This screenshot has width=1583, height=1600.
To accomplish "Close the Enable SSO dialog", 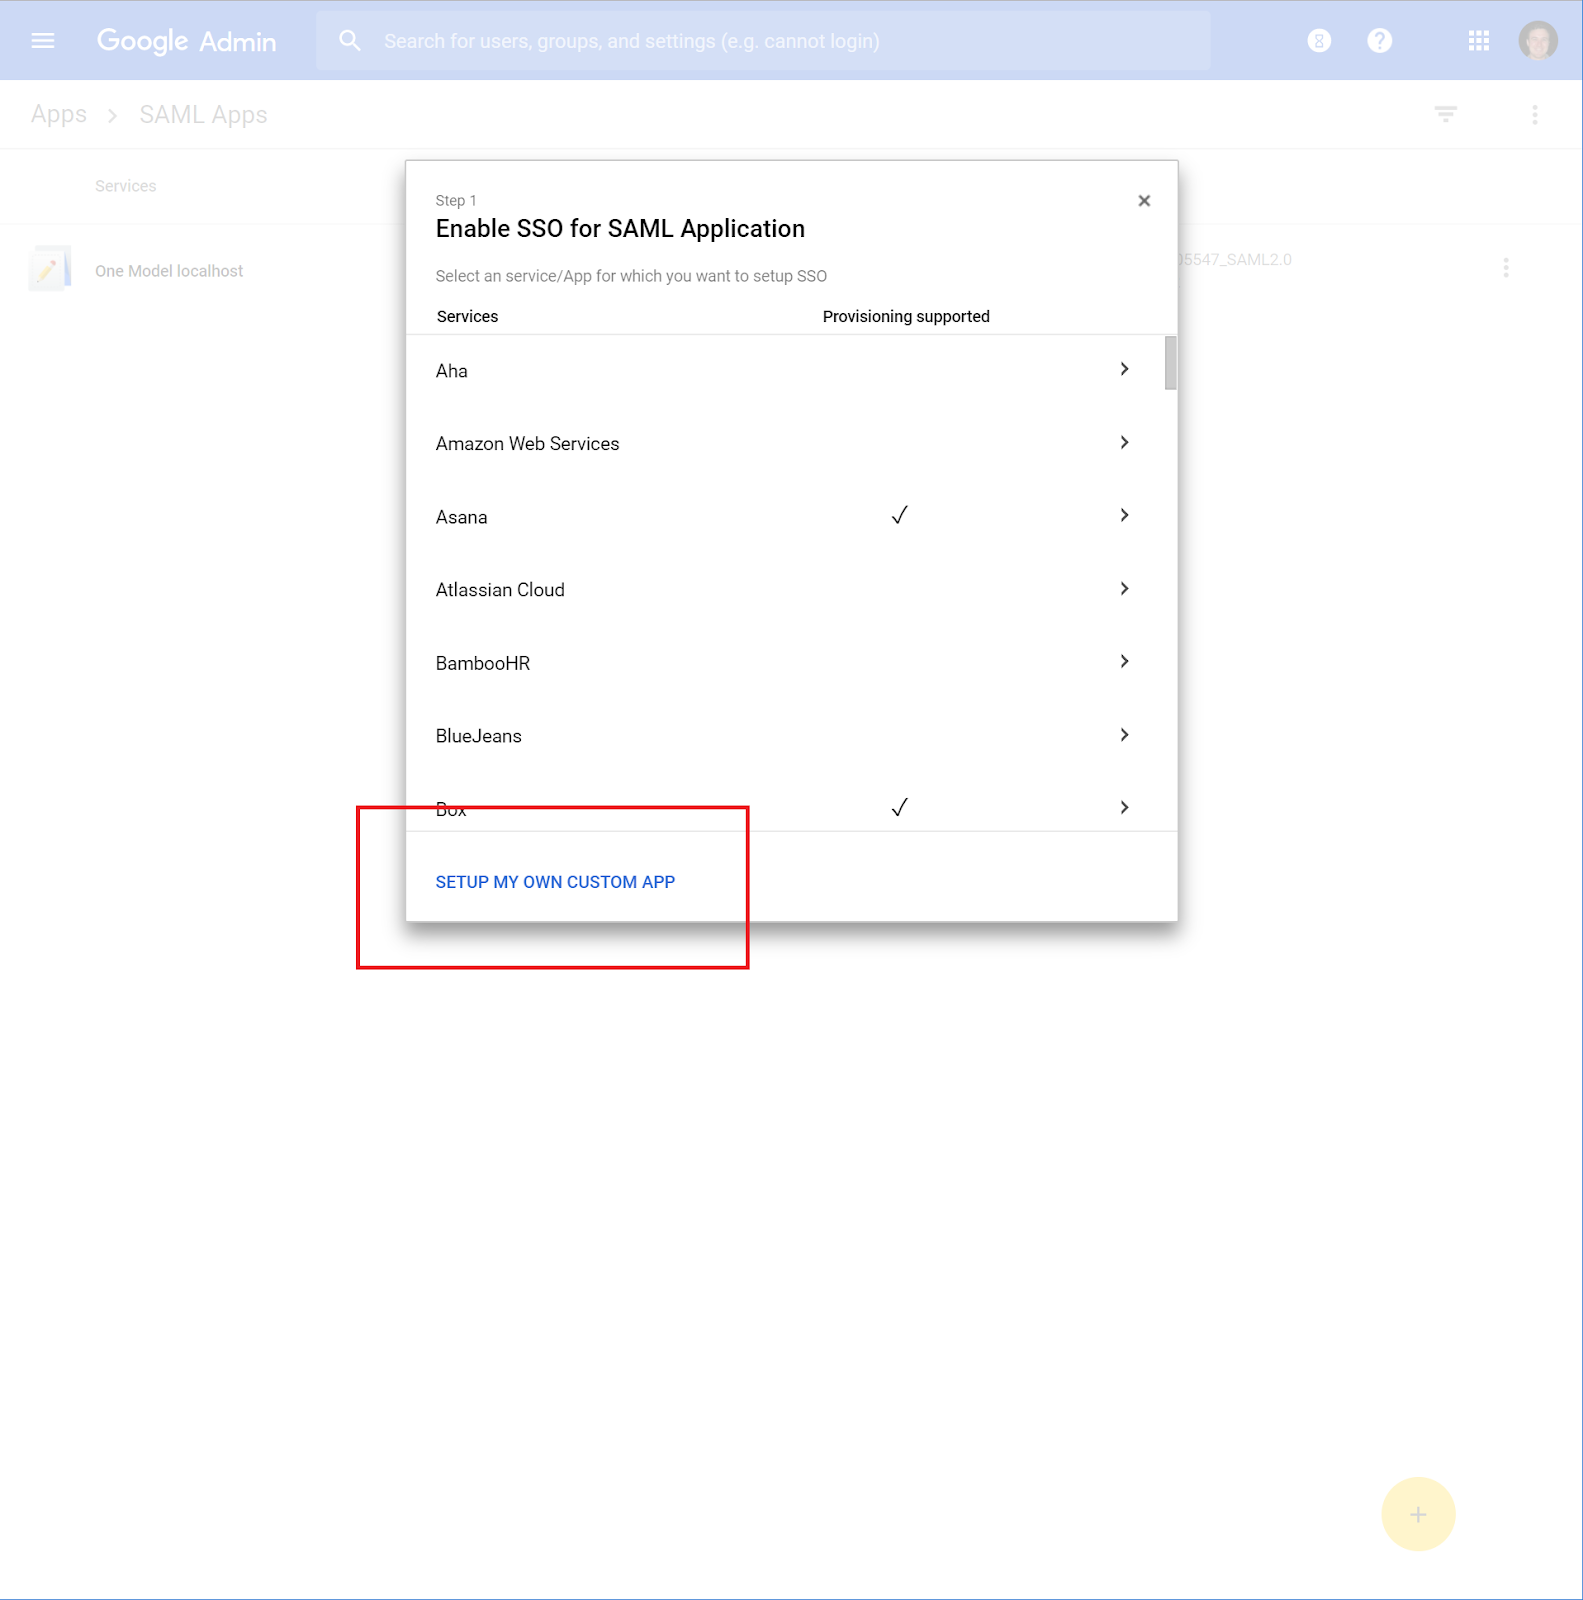I will point(1144,201).
